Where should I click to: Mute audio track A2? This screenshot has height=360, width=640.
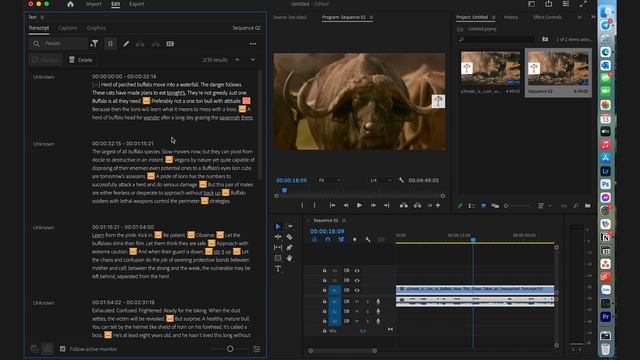pyautogui.click(x=357, y=311)
